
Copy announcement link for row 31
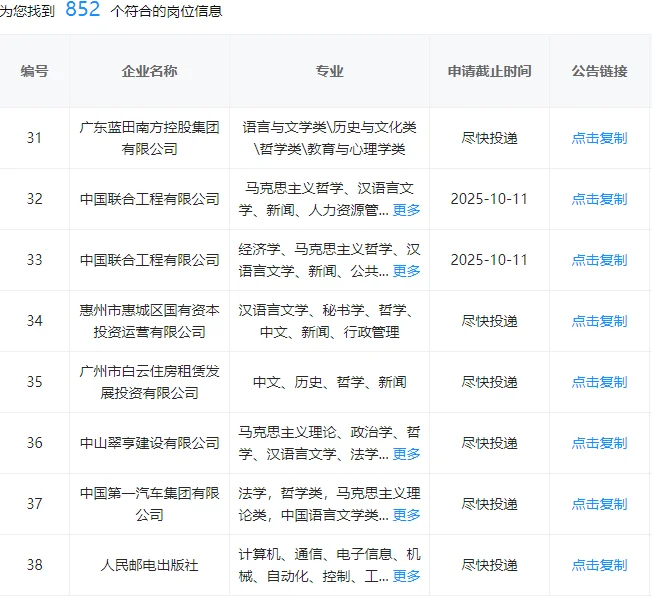coord(599,138)
